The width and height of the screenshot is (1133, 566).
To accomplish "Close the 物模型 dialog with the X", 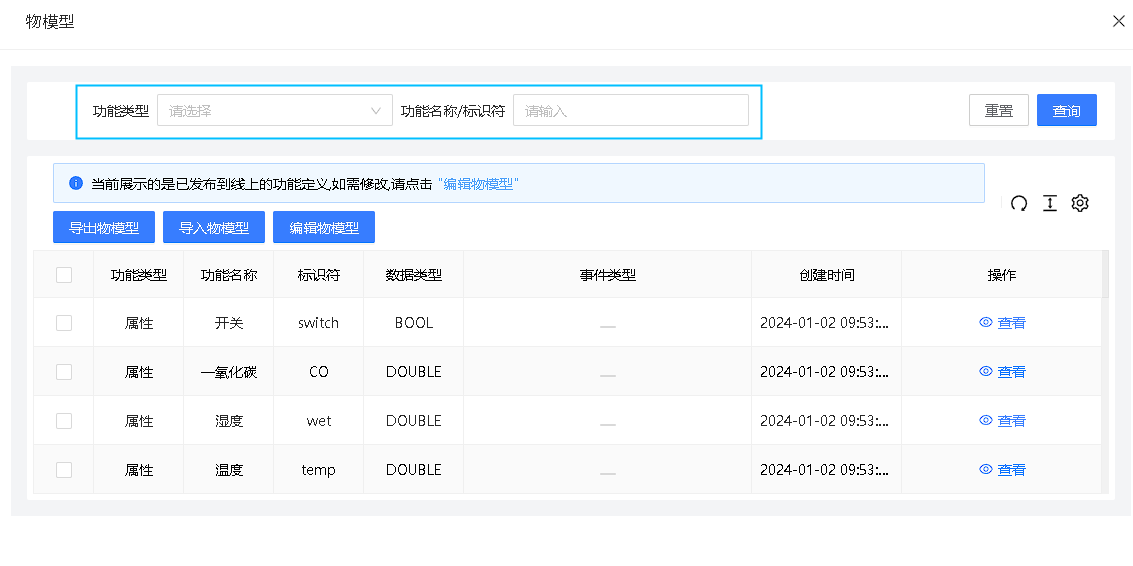I will point(1118,21).
